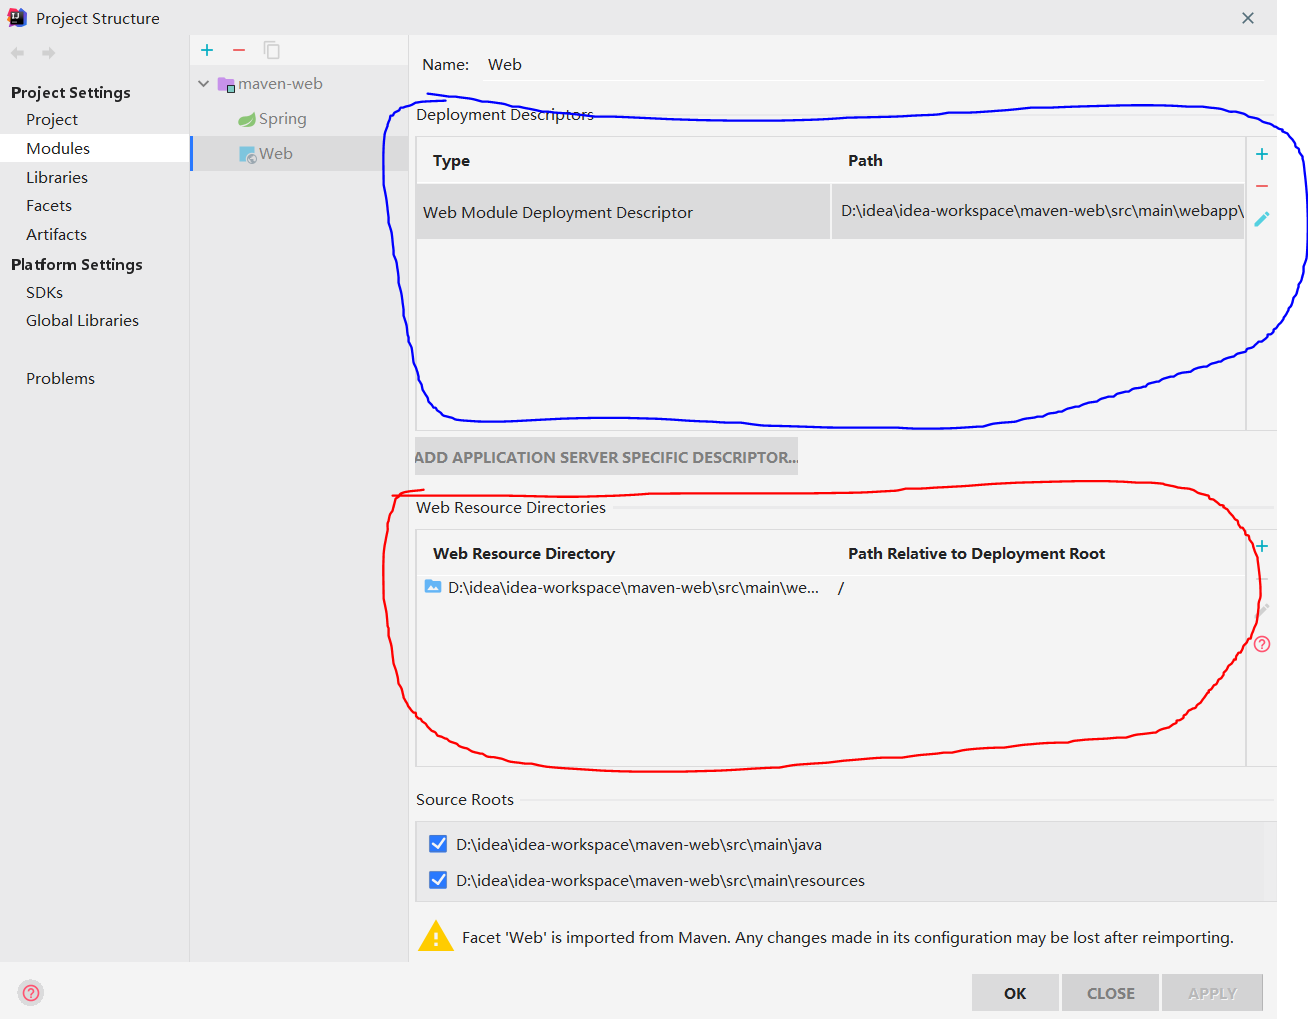Open web resource directories help icon
This screenshot has width=1308, height=1019.
(x=1262, y=644)
